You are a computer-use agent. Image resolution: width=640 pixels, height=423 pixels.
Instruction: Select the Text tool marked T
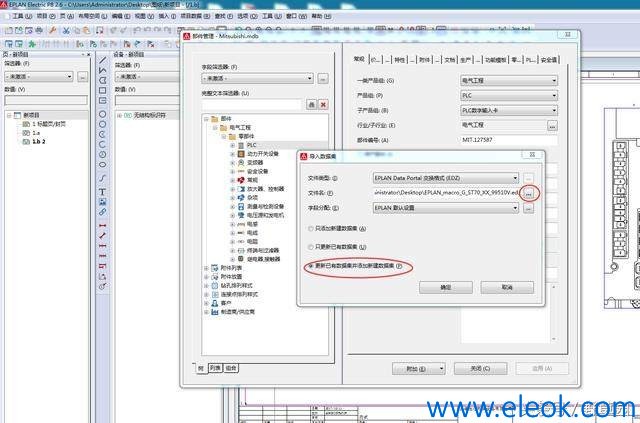click(x=102, y=191)
